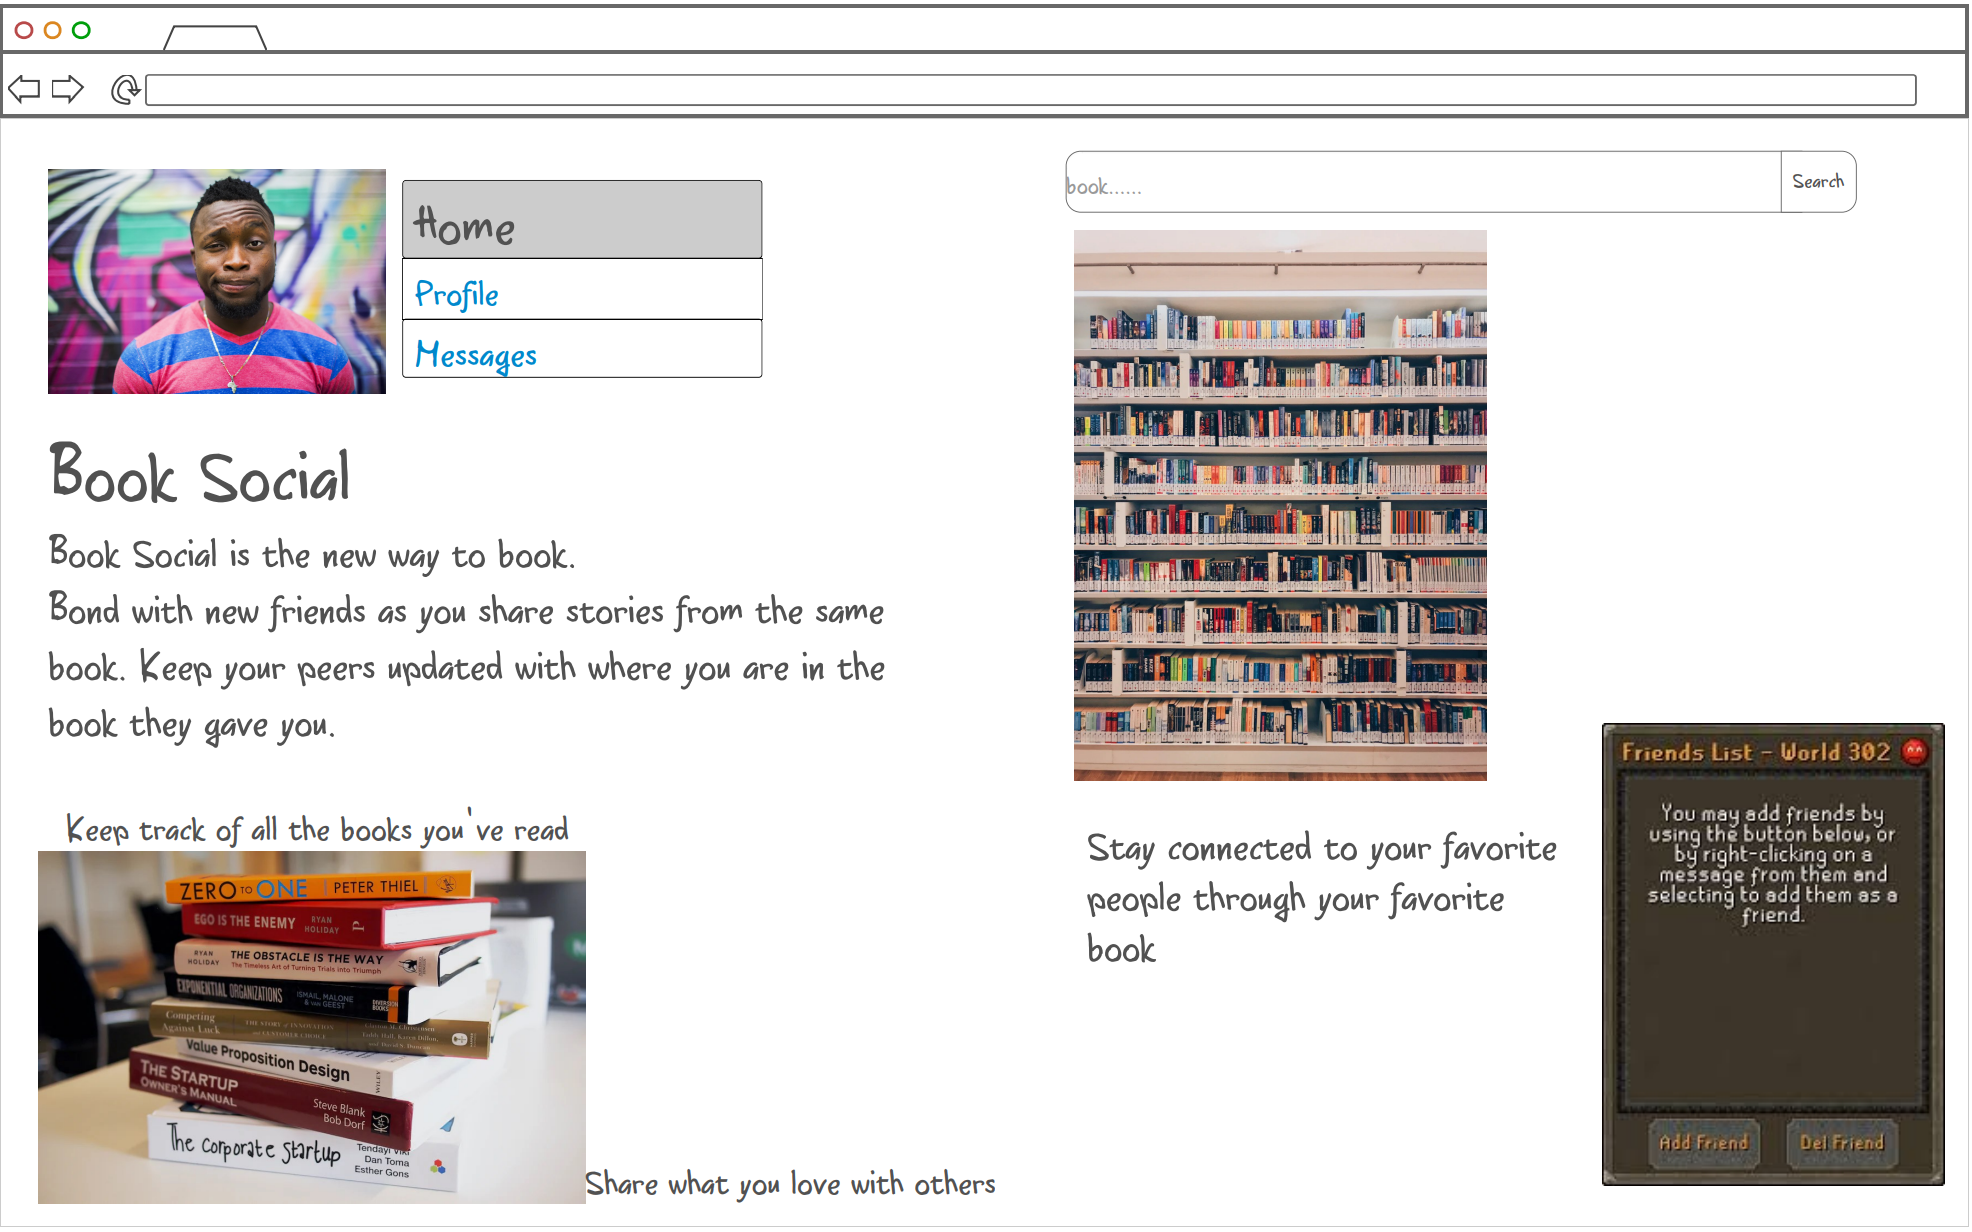1972x1232 pixels.
Task: Click the Add Friend button
Action: (x=1704, y=1142)
